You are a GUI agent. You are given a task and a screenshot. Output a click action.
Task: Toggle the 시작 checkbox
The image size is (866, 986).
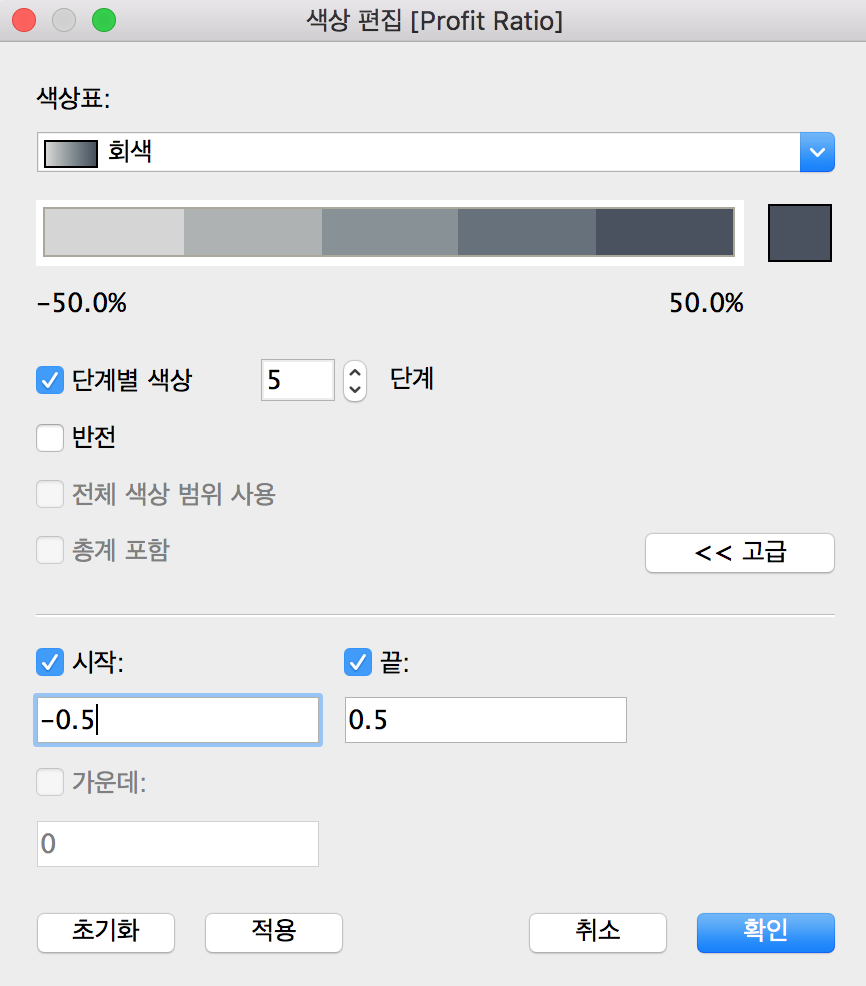[x=50, y=662]
